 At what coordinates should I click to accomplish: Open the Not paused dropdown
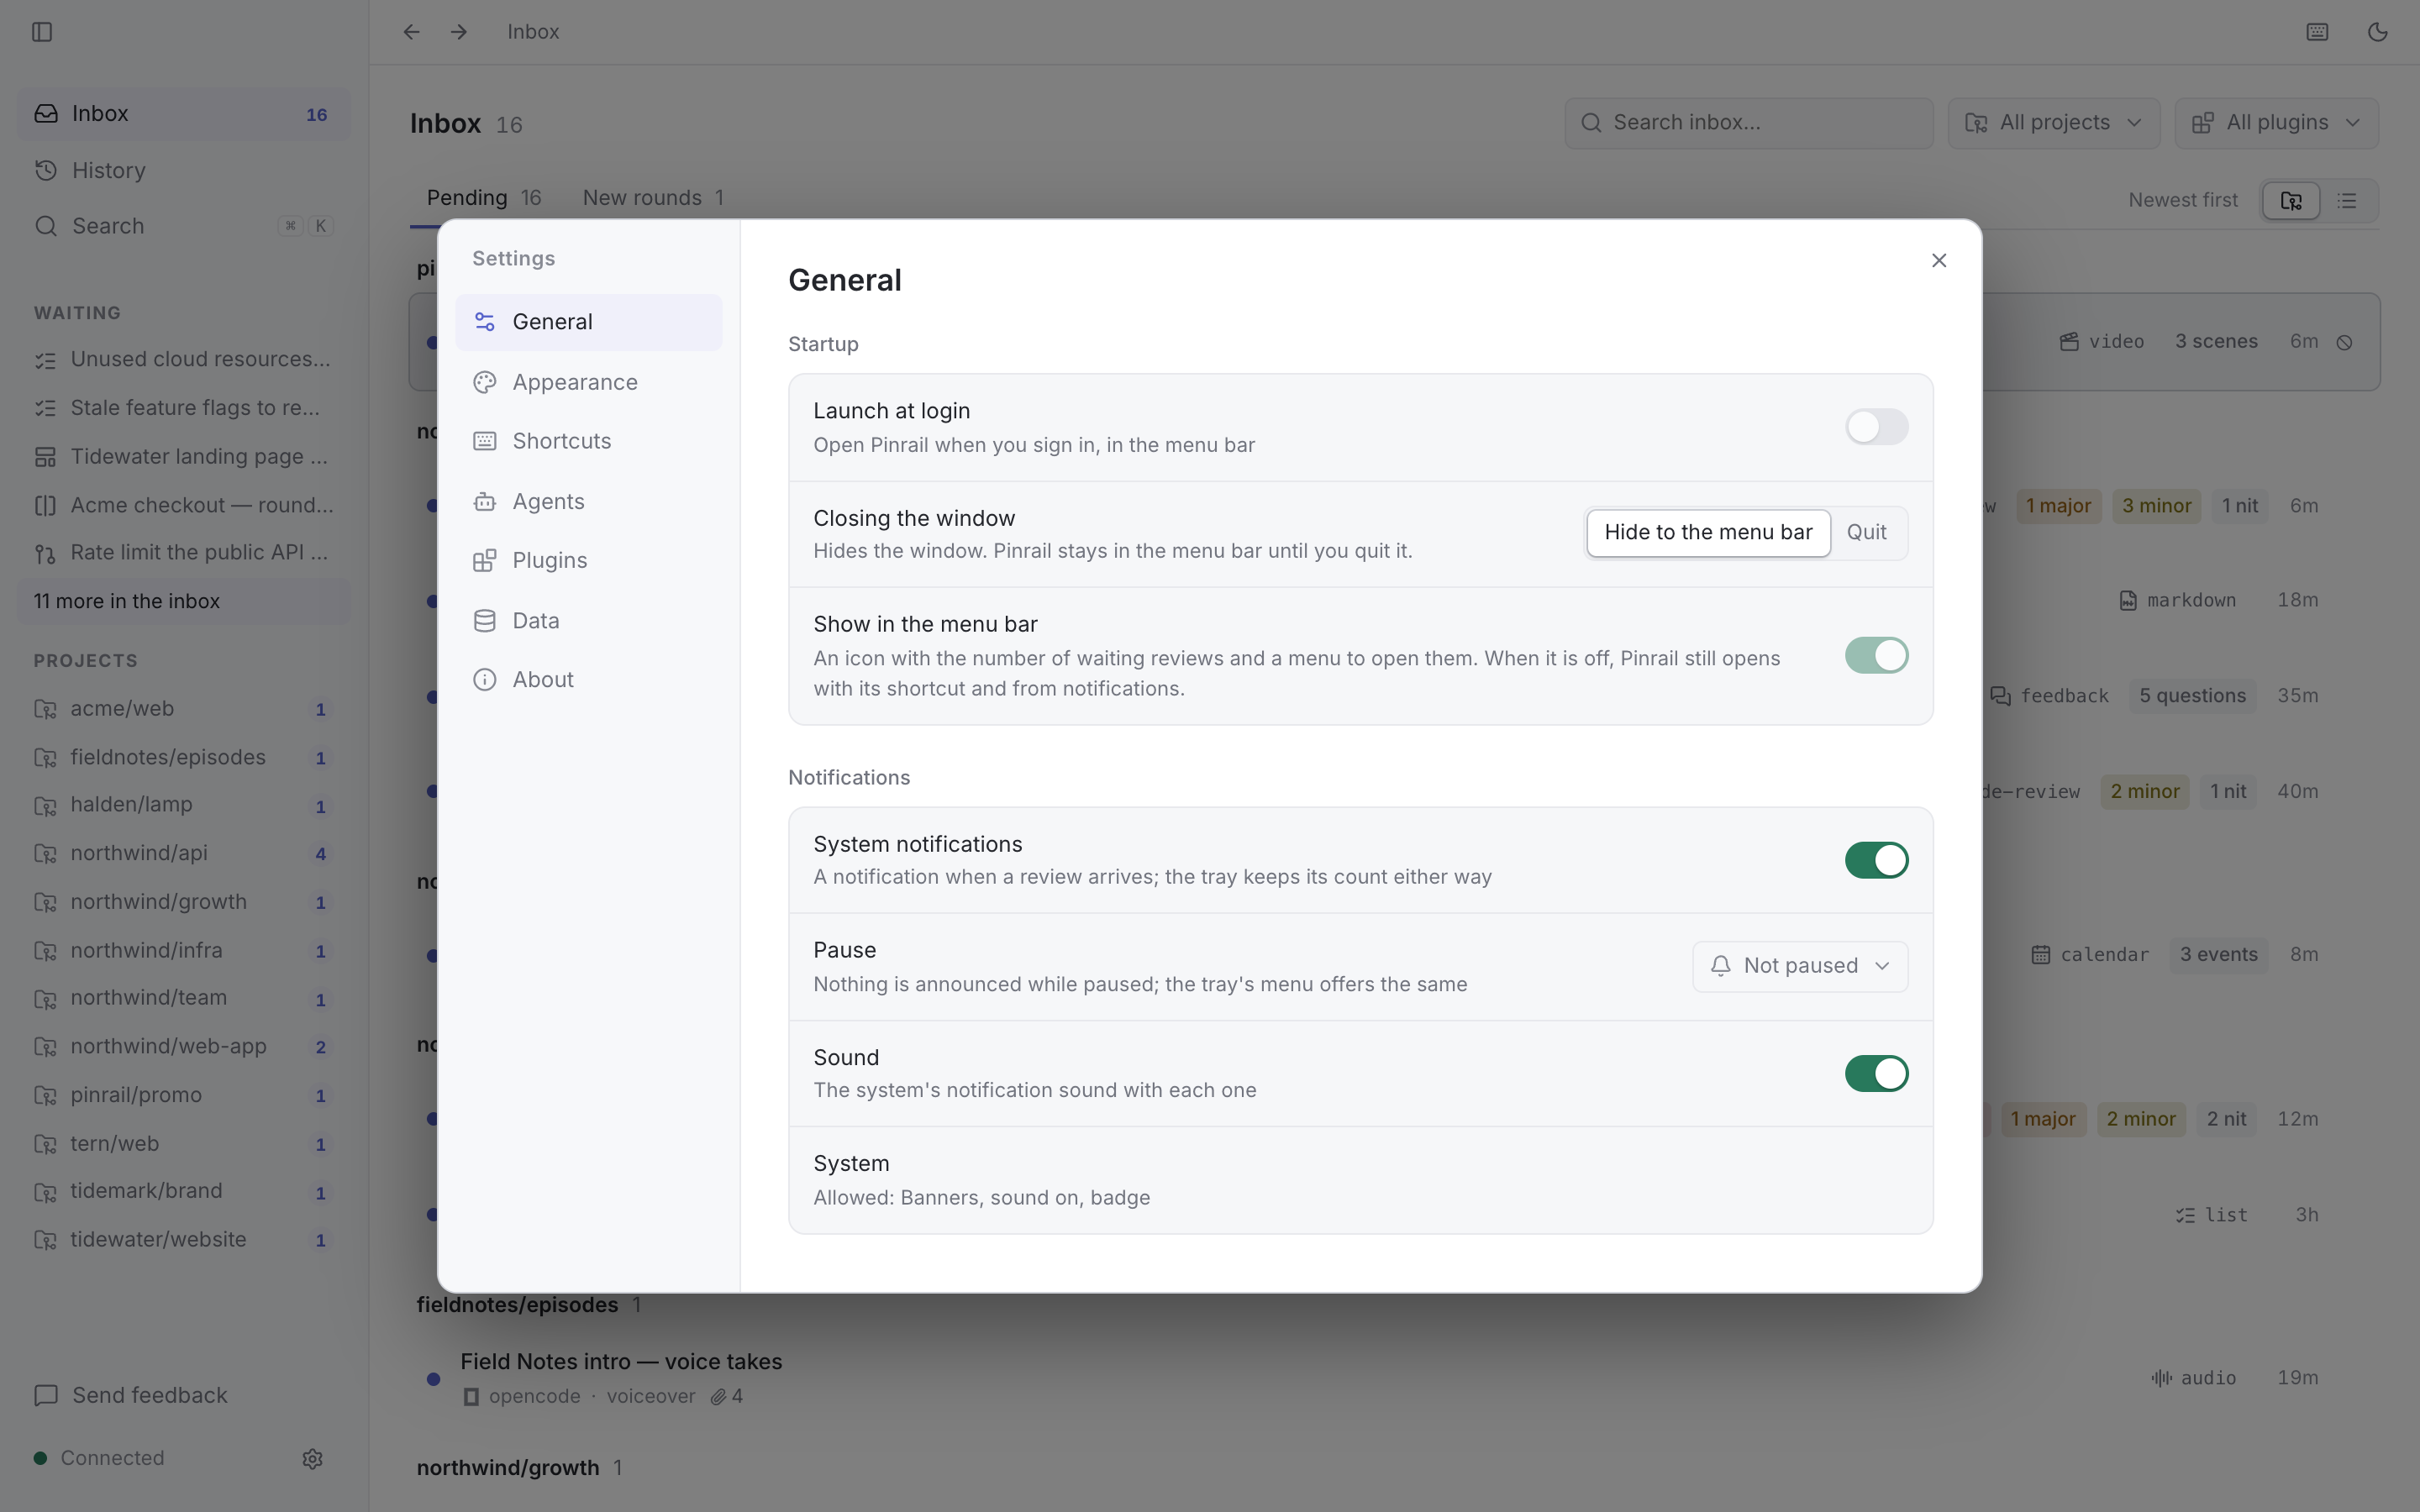1800,966
